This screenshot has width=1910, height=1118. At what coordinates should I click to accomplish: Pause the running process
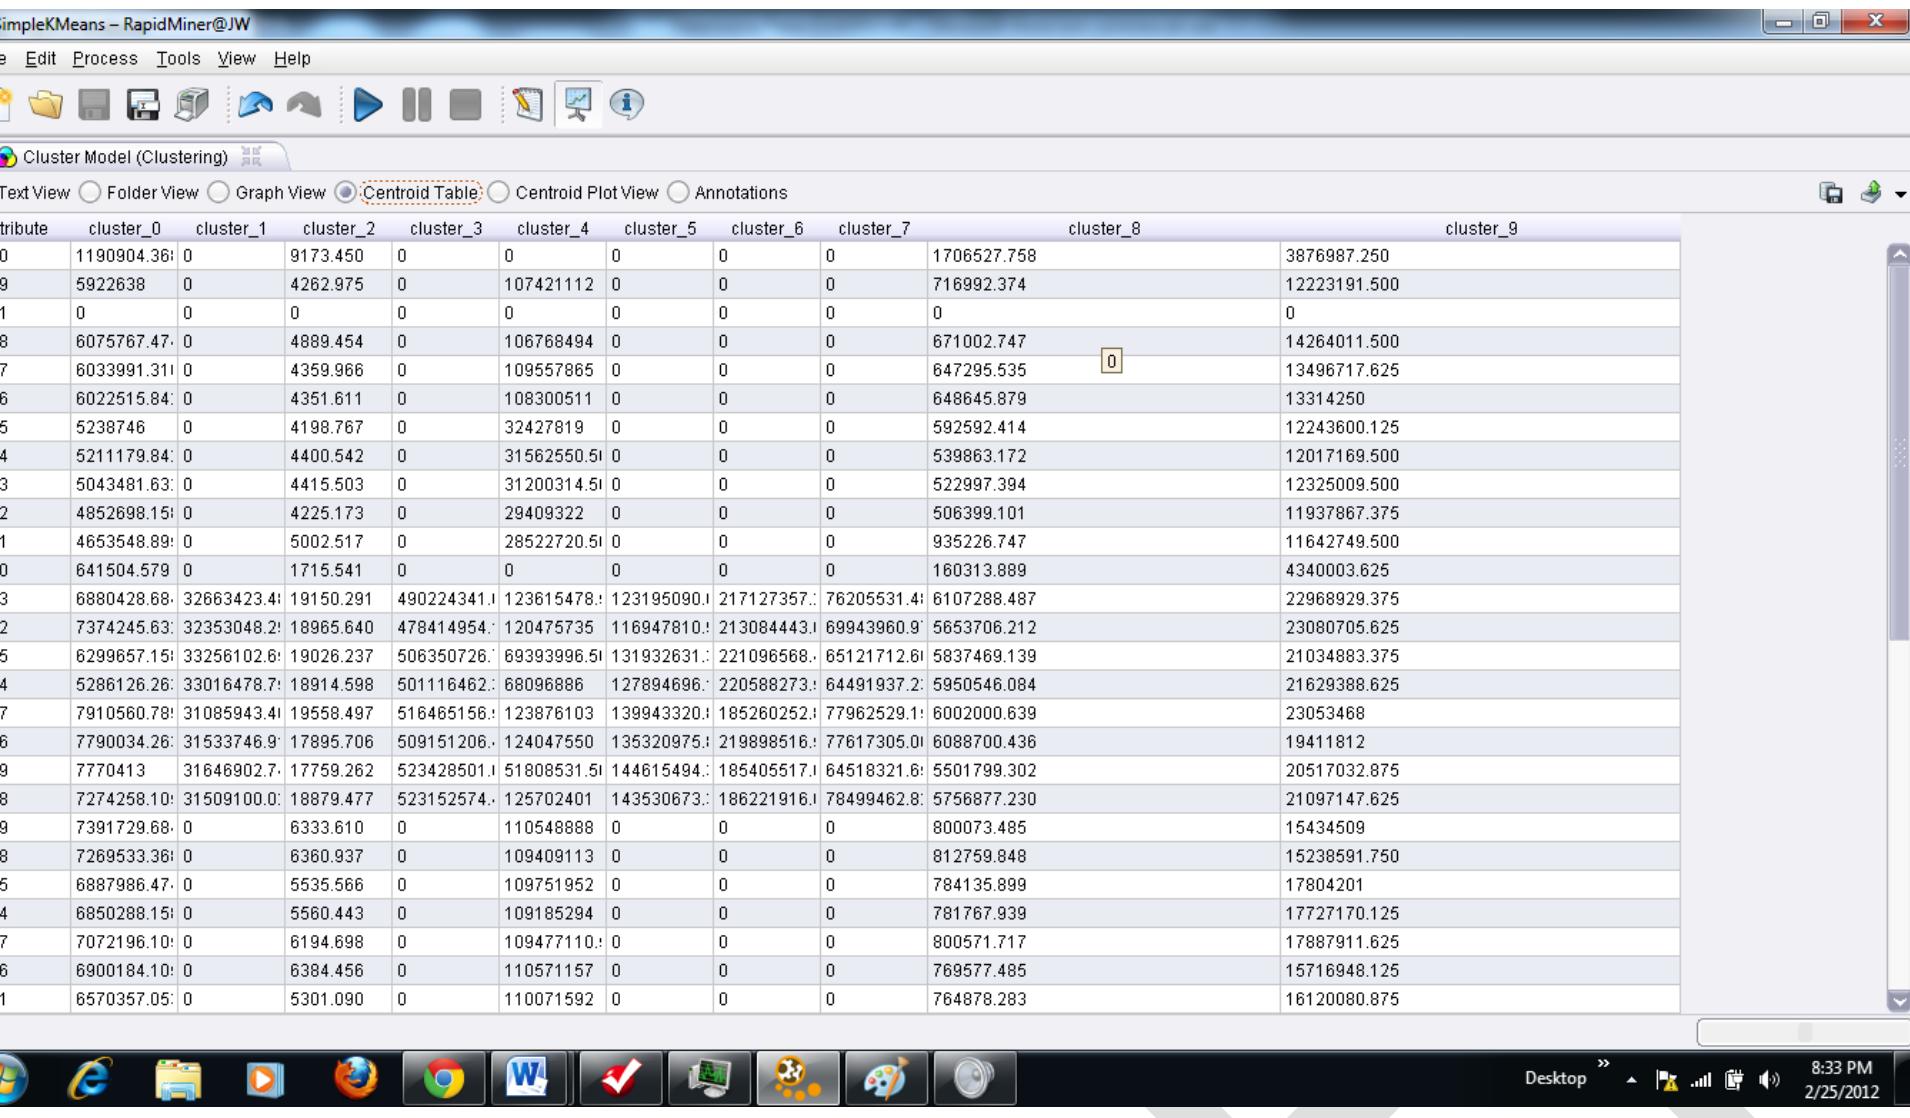[x=415, y=104]
